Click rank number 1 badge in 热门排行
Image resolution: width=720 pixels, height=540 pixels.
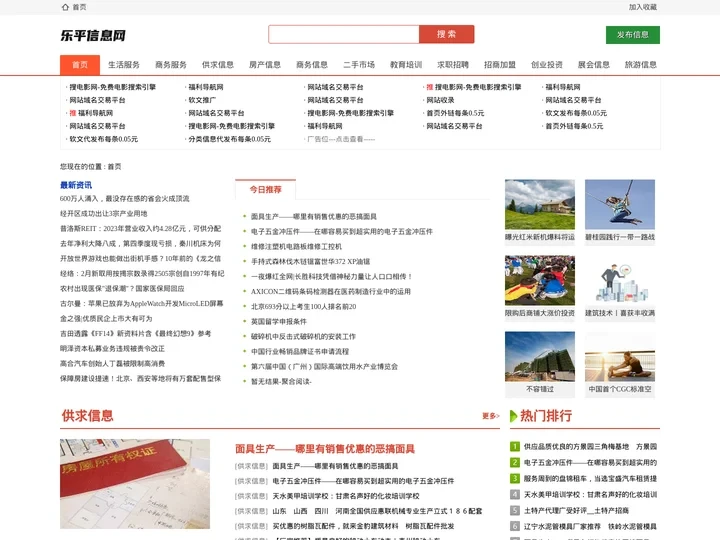(x=515, y=446)
